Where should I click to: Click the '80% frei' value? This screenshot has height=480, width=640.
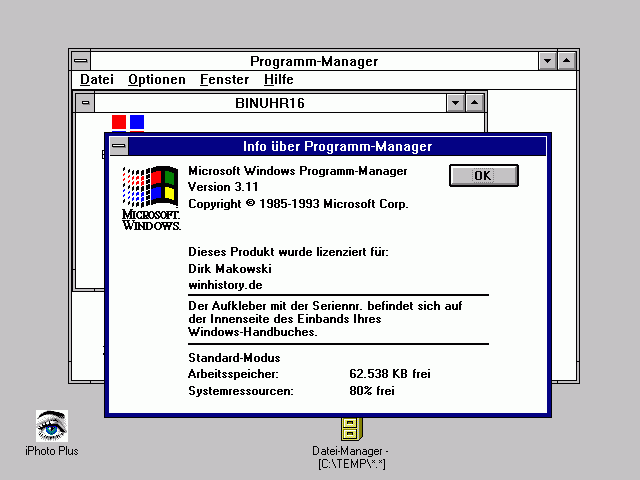click(x=372, y=391)
